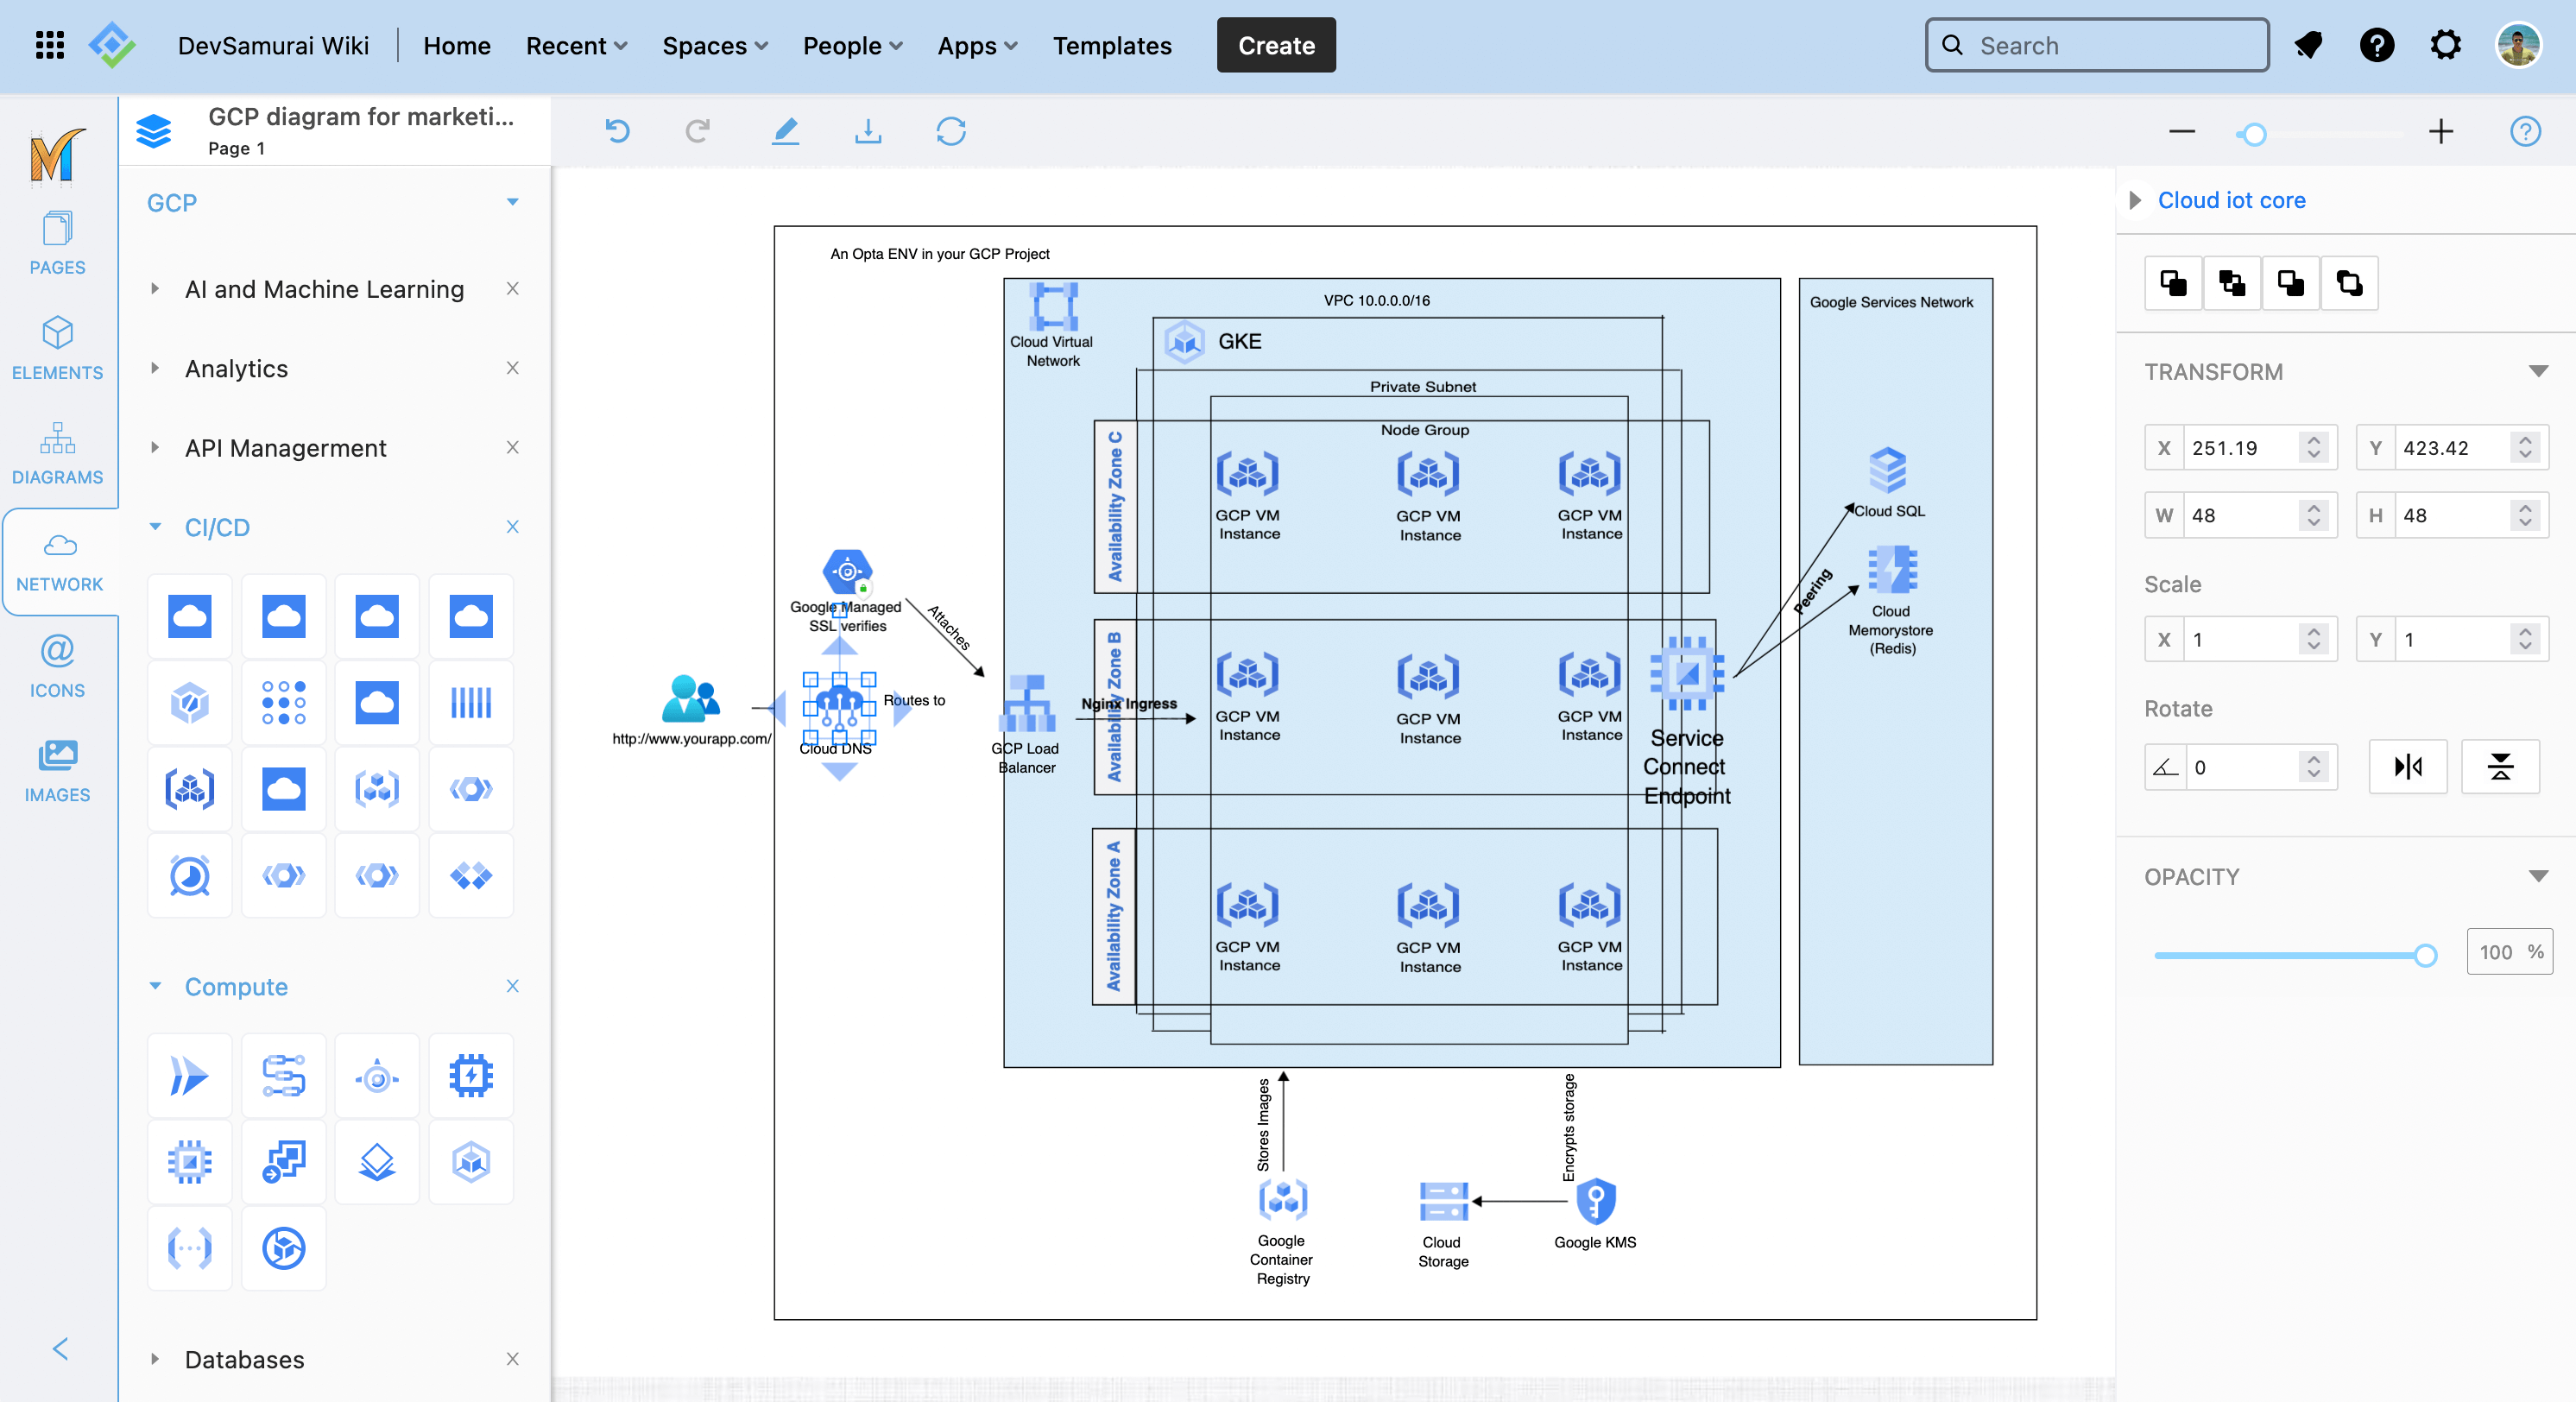Open the Templates link

pyautogui.click(x=1112, y=45)
